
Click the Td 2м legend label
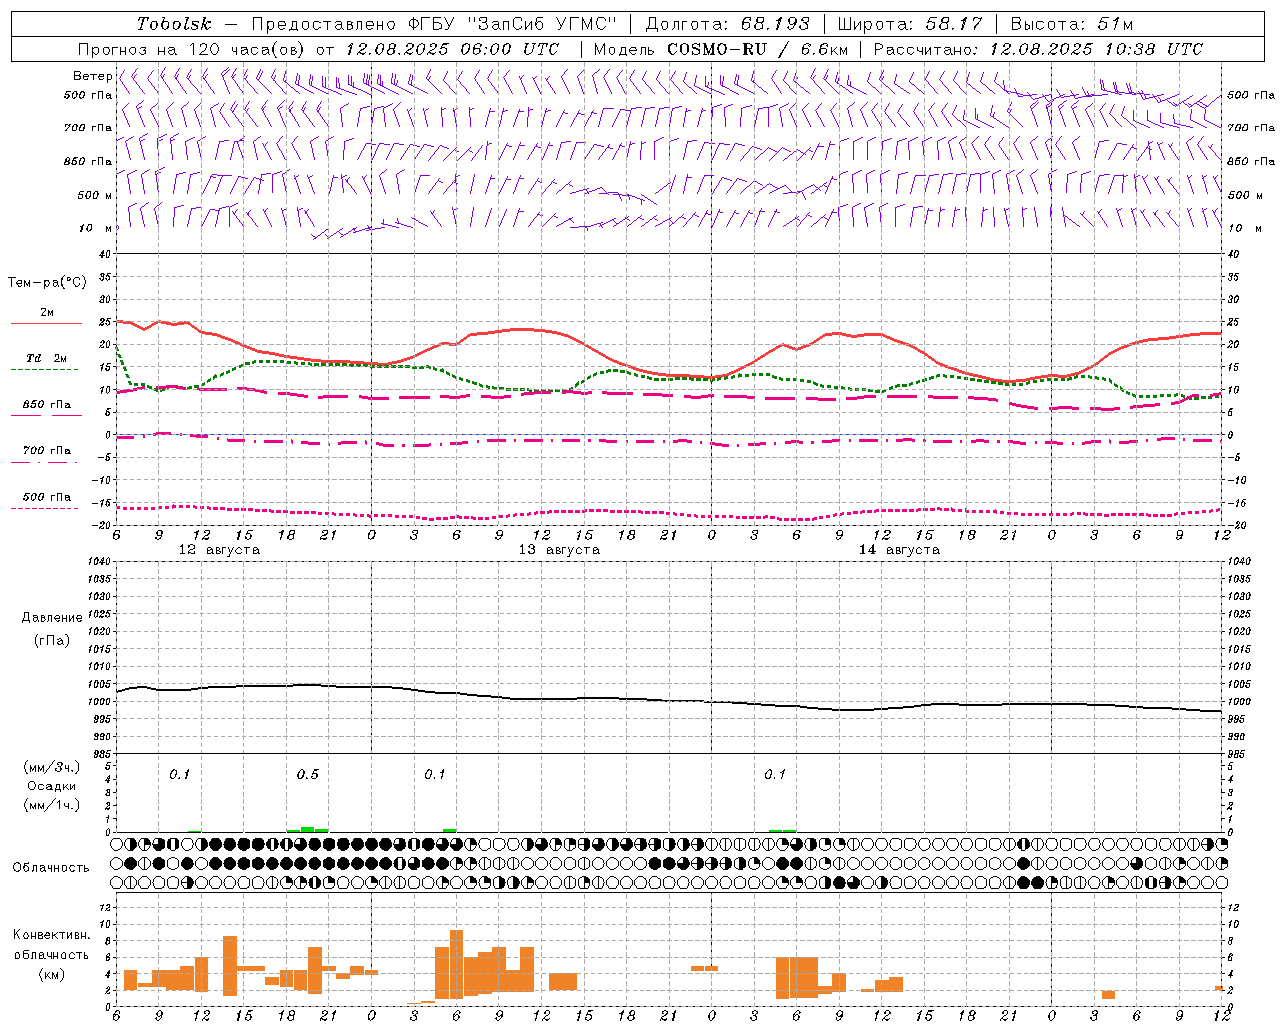point(47,358)
